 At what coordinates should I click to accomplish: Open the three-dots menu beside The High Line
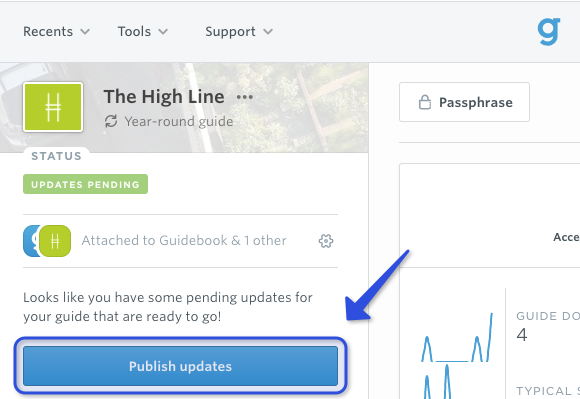click(245, 97)
